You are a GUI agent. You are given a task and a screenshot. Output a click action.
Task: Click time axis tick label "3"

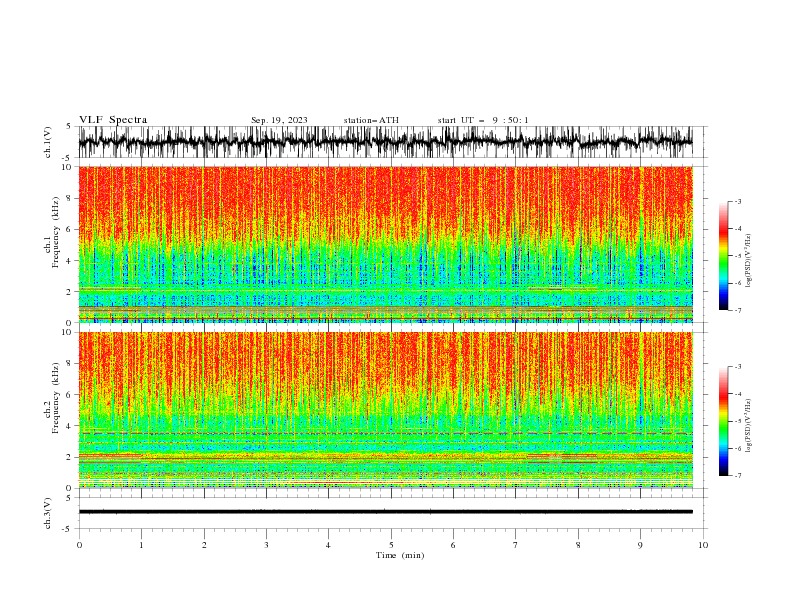pyautogui.click(x=266, y=545)
